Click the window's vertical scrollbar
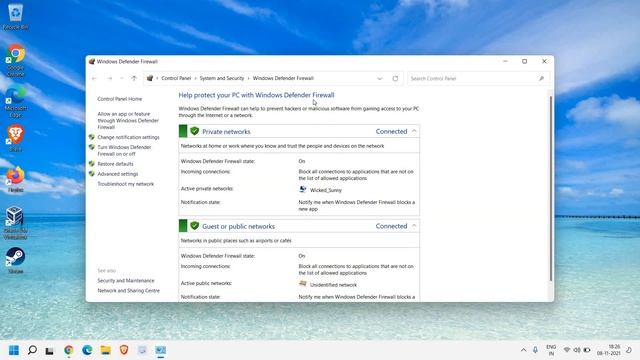This screenshot has width=640, height=360. pos(551,189)
